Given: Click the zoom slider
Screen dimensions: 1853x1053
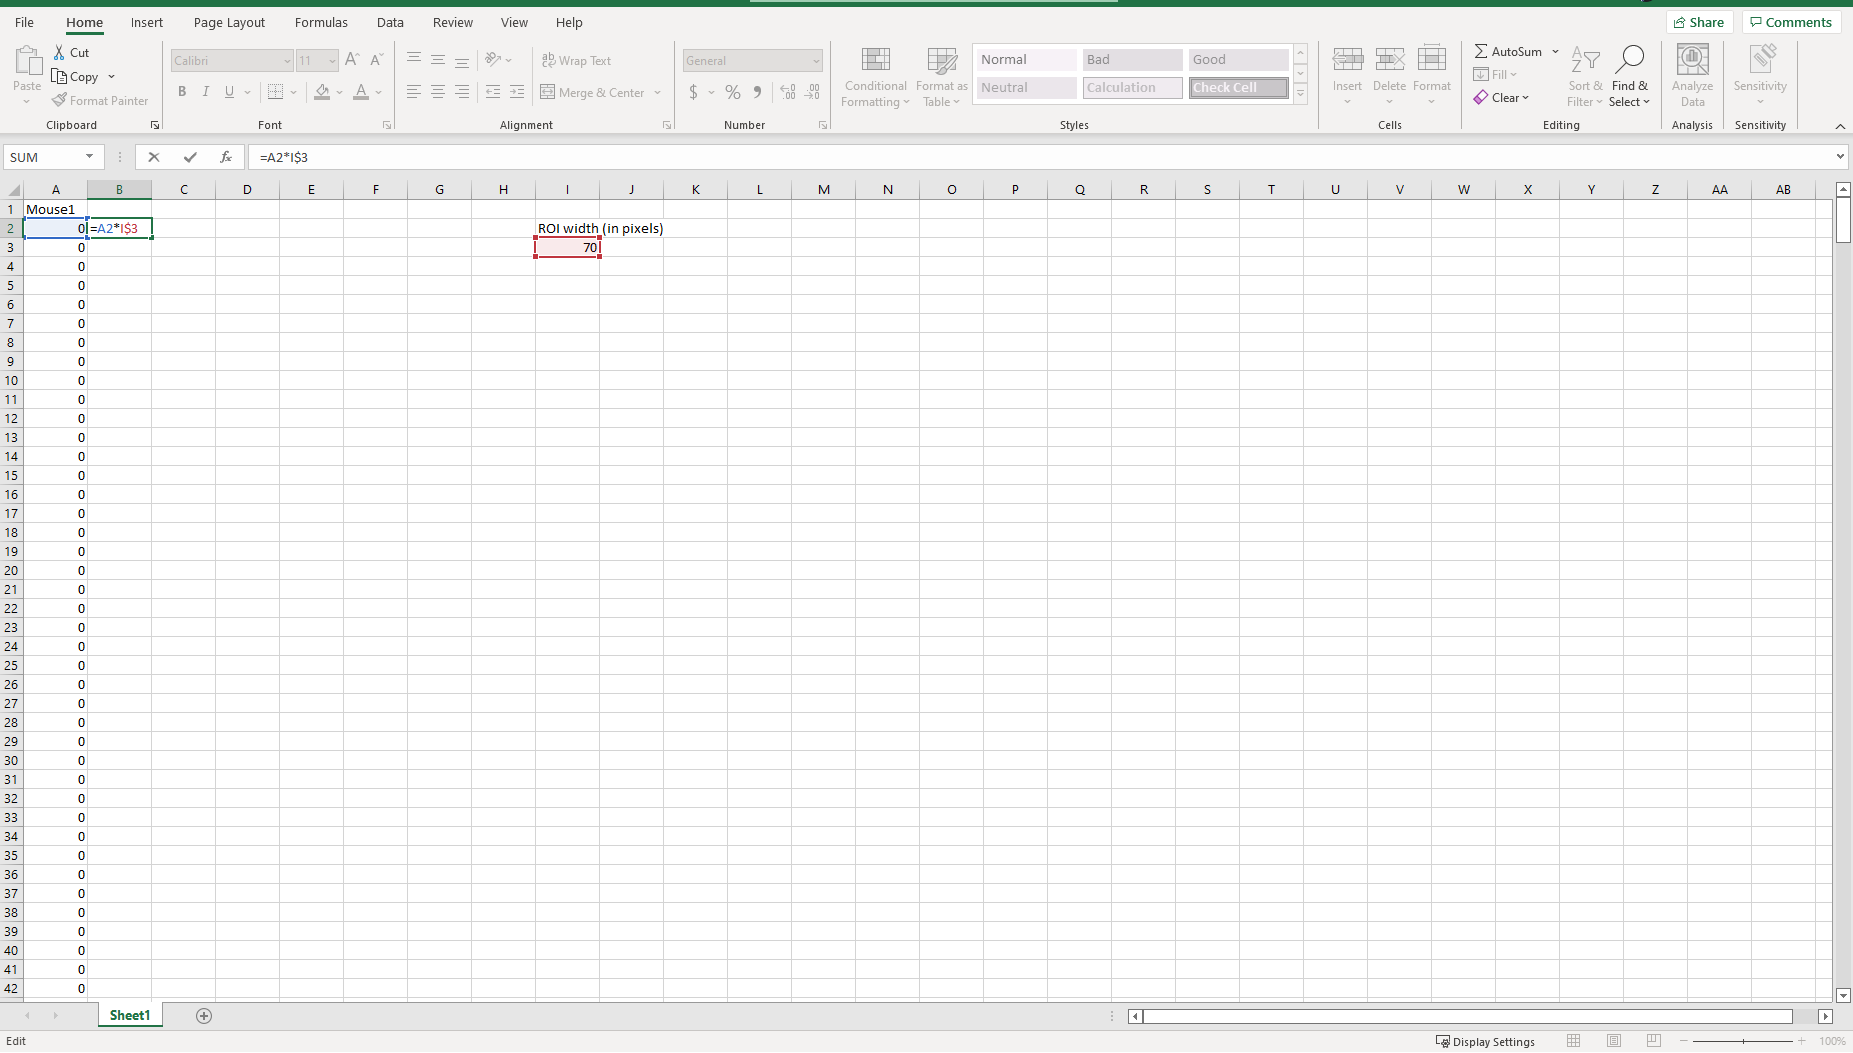Looking at the screenshot, I should point(1743,1041).
